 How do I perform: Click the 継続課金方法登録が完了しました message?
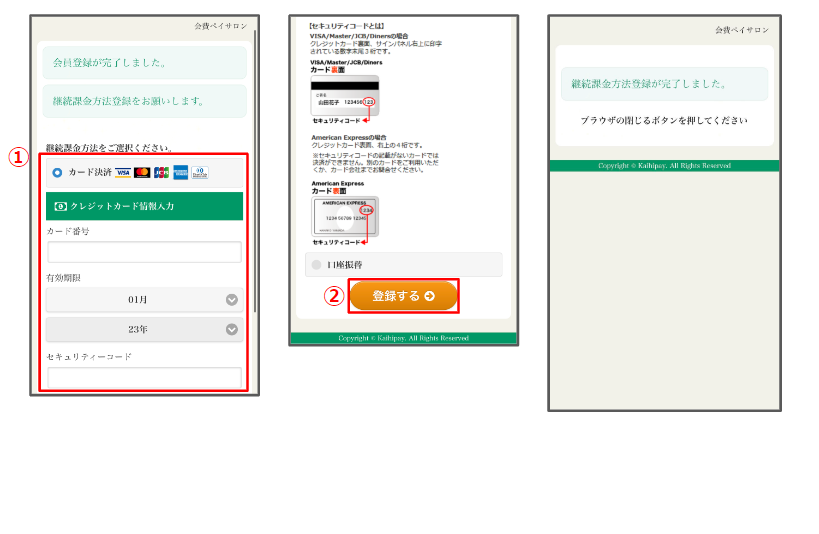(664, 84)
